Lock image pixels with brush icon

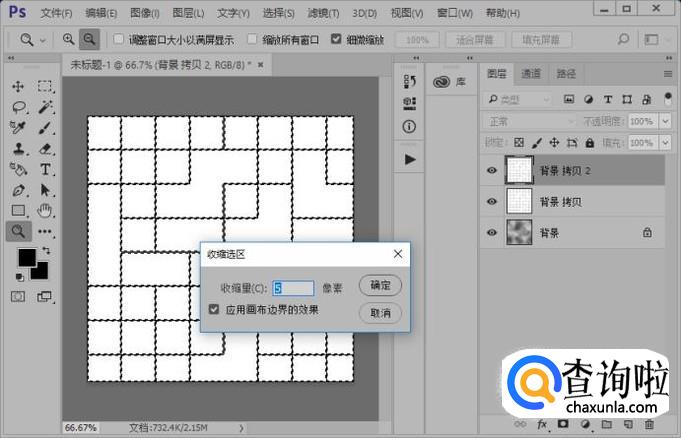point(537,143)
